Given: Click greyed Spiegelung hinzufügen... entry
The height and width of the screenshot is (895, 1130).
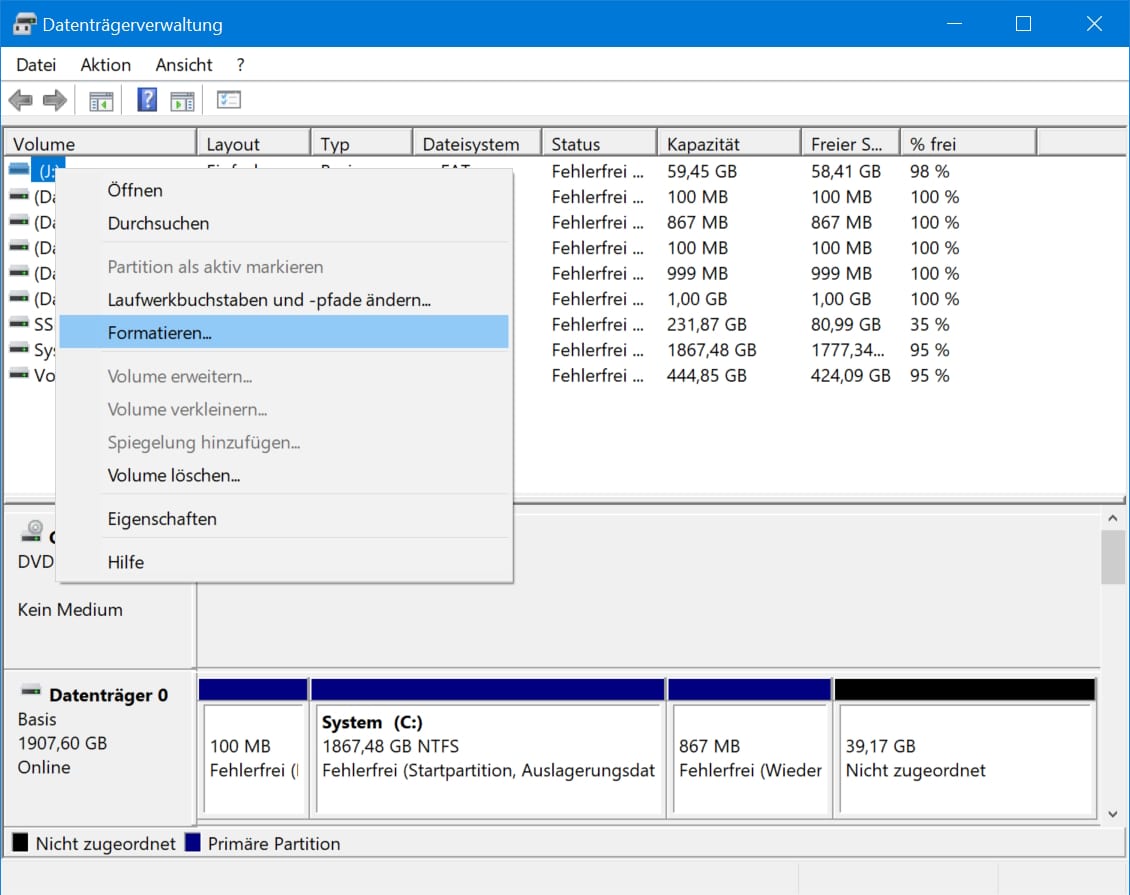Looking at the screenshot, I should pyautogui.click(x=284, y=442).
